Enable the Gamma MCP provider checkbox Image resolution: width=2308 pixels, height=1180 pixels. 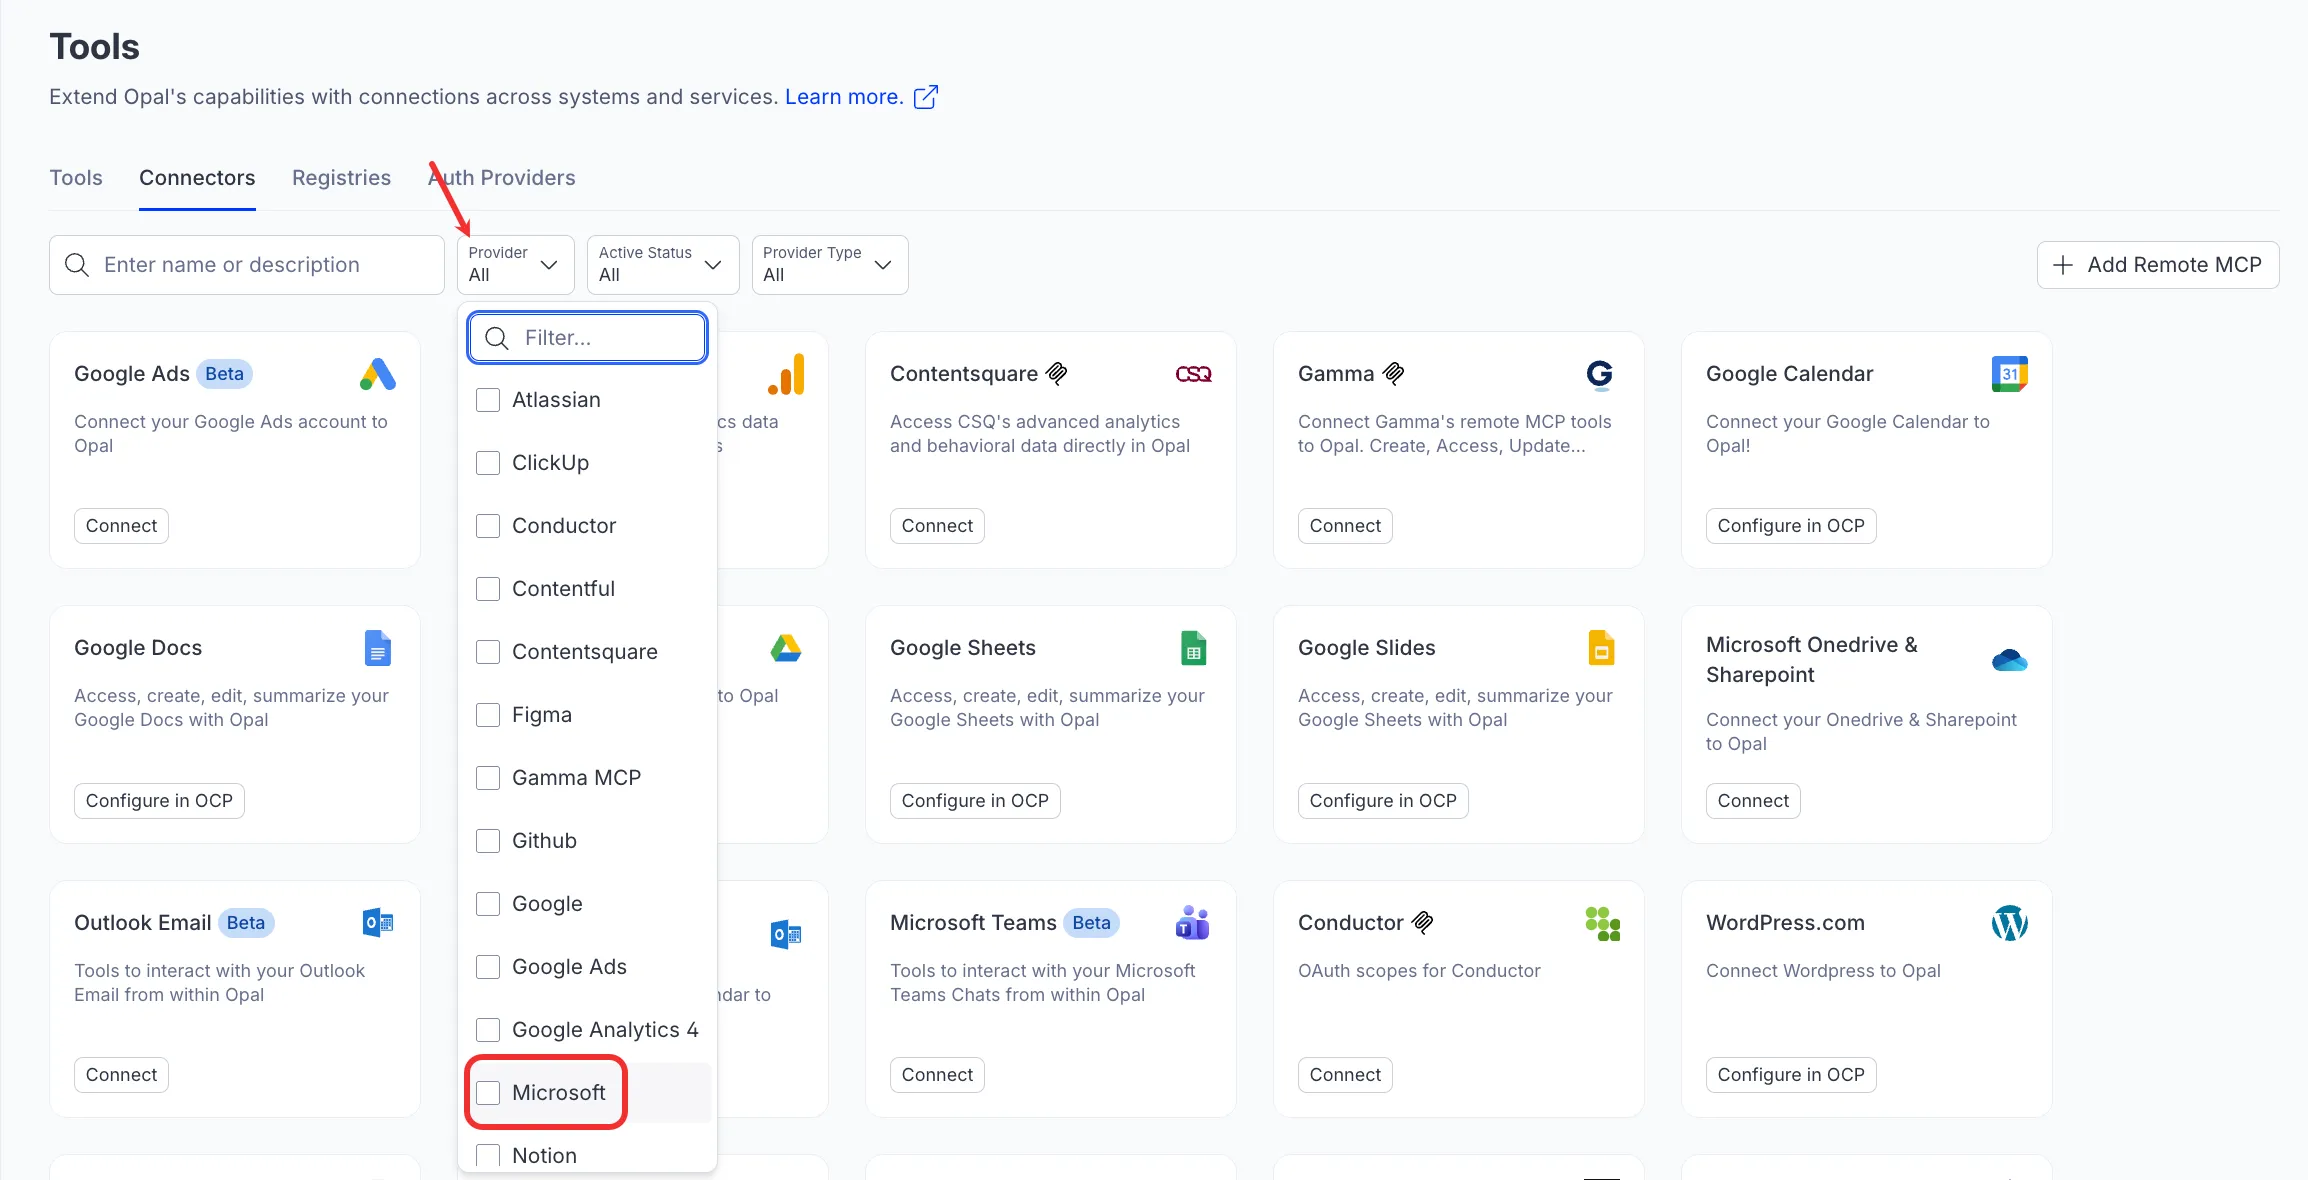coord(488,778)
